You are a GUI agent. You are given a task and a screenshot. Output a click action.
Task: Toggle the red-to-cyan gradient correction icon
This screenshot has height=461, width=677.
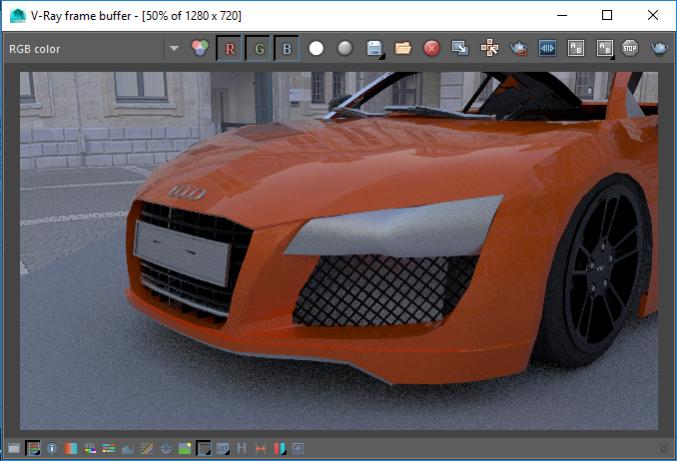[70, 448]
